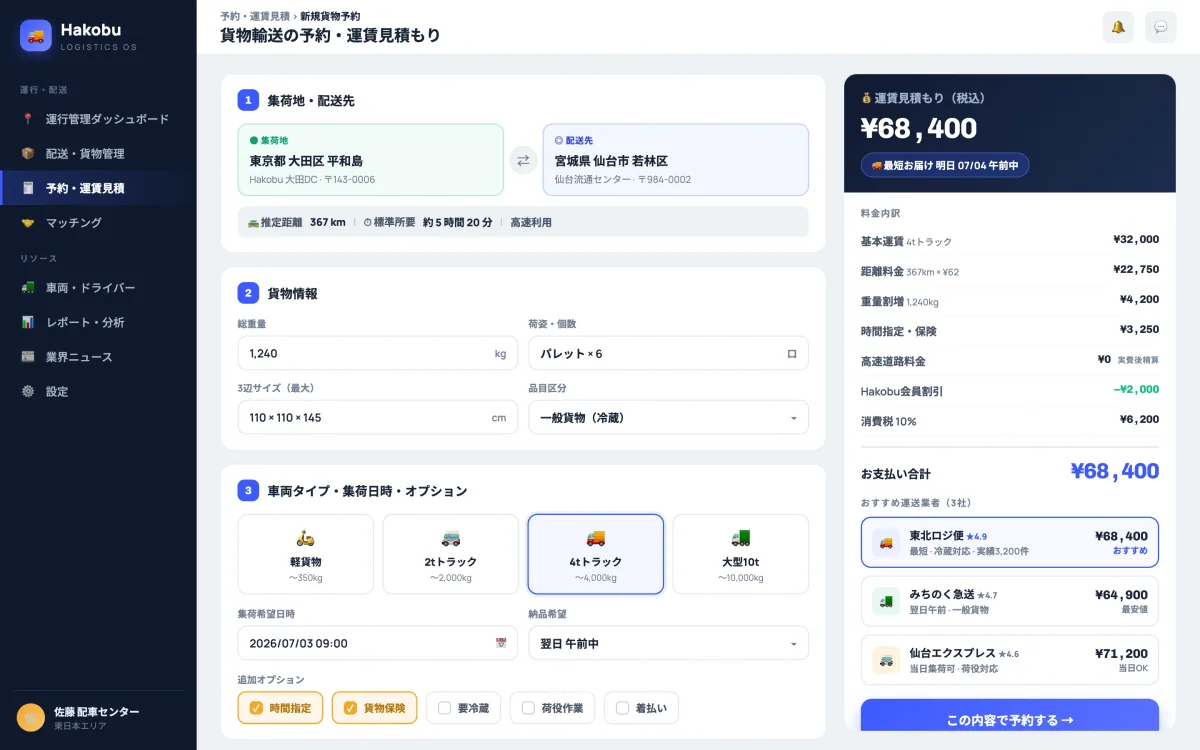Select the 2tトラック vehicle type card
Image resolution: width=1200 pixels, height=750 pixels.
[x=451, y=554]
